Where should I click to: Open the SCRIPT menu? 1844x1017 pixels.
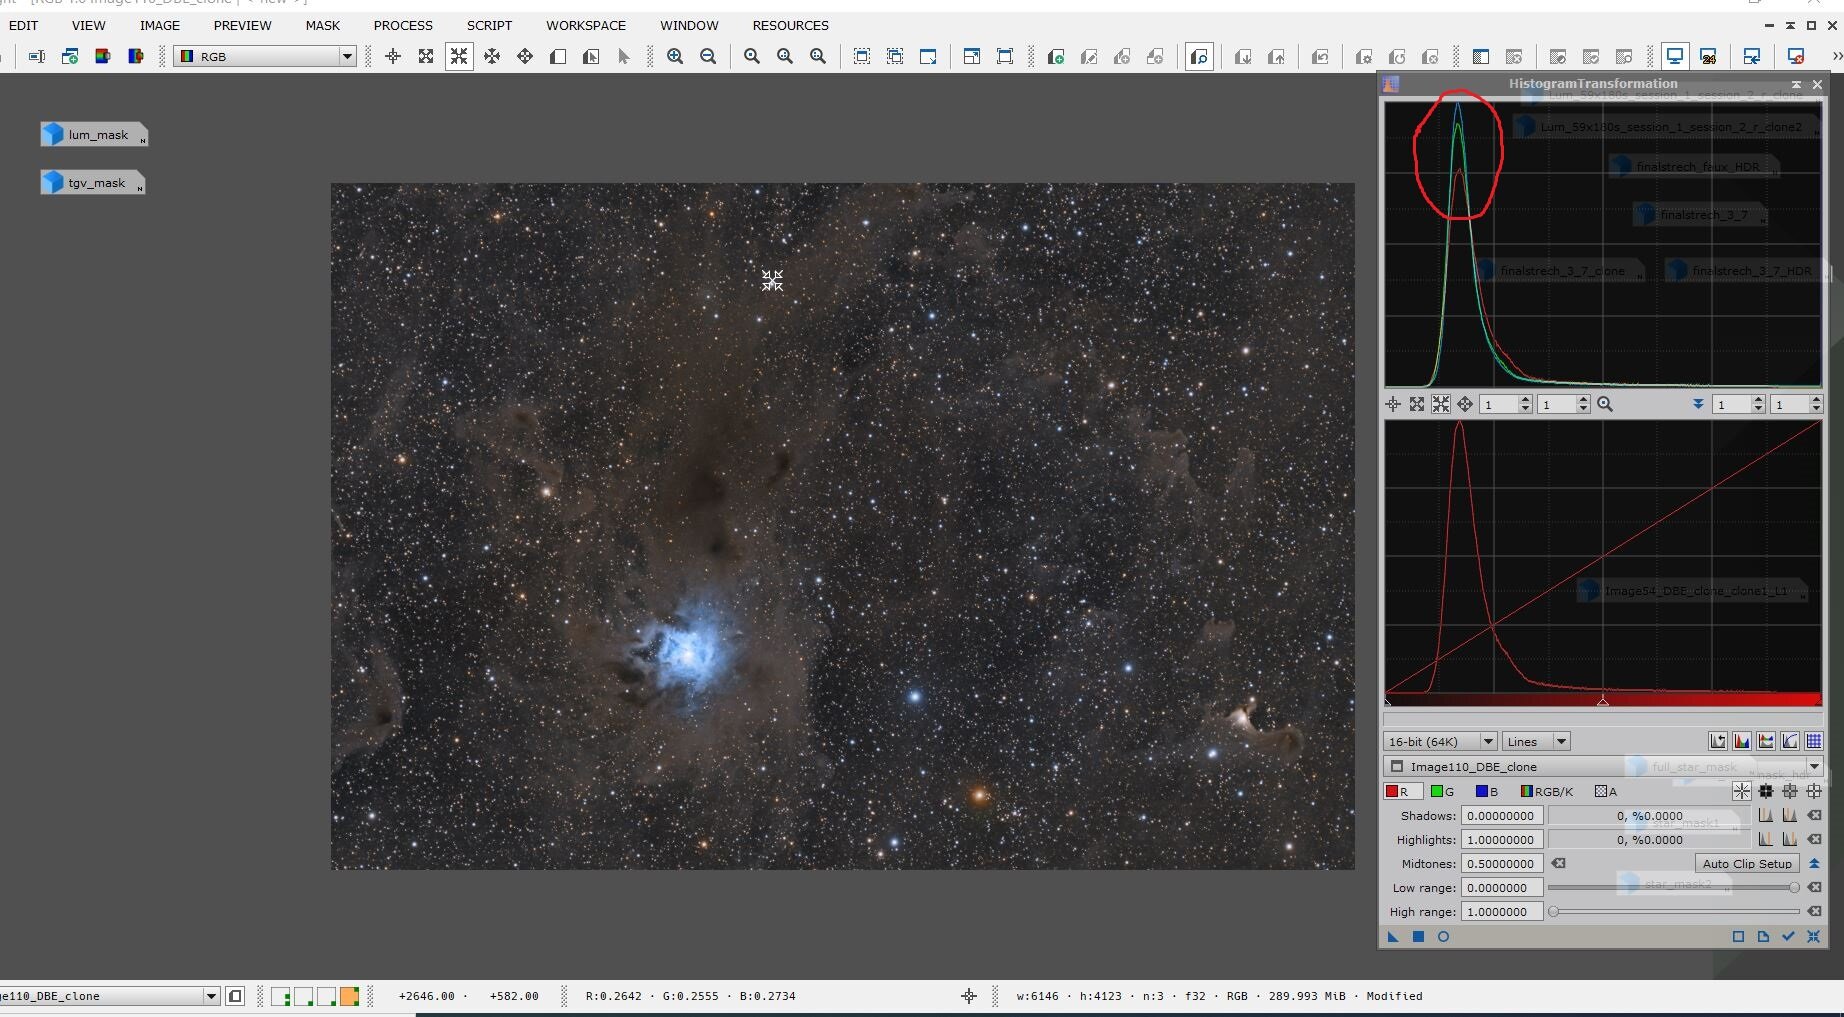click(489, 25)
